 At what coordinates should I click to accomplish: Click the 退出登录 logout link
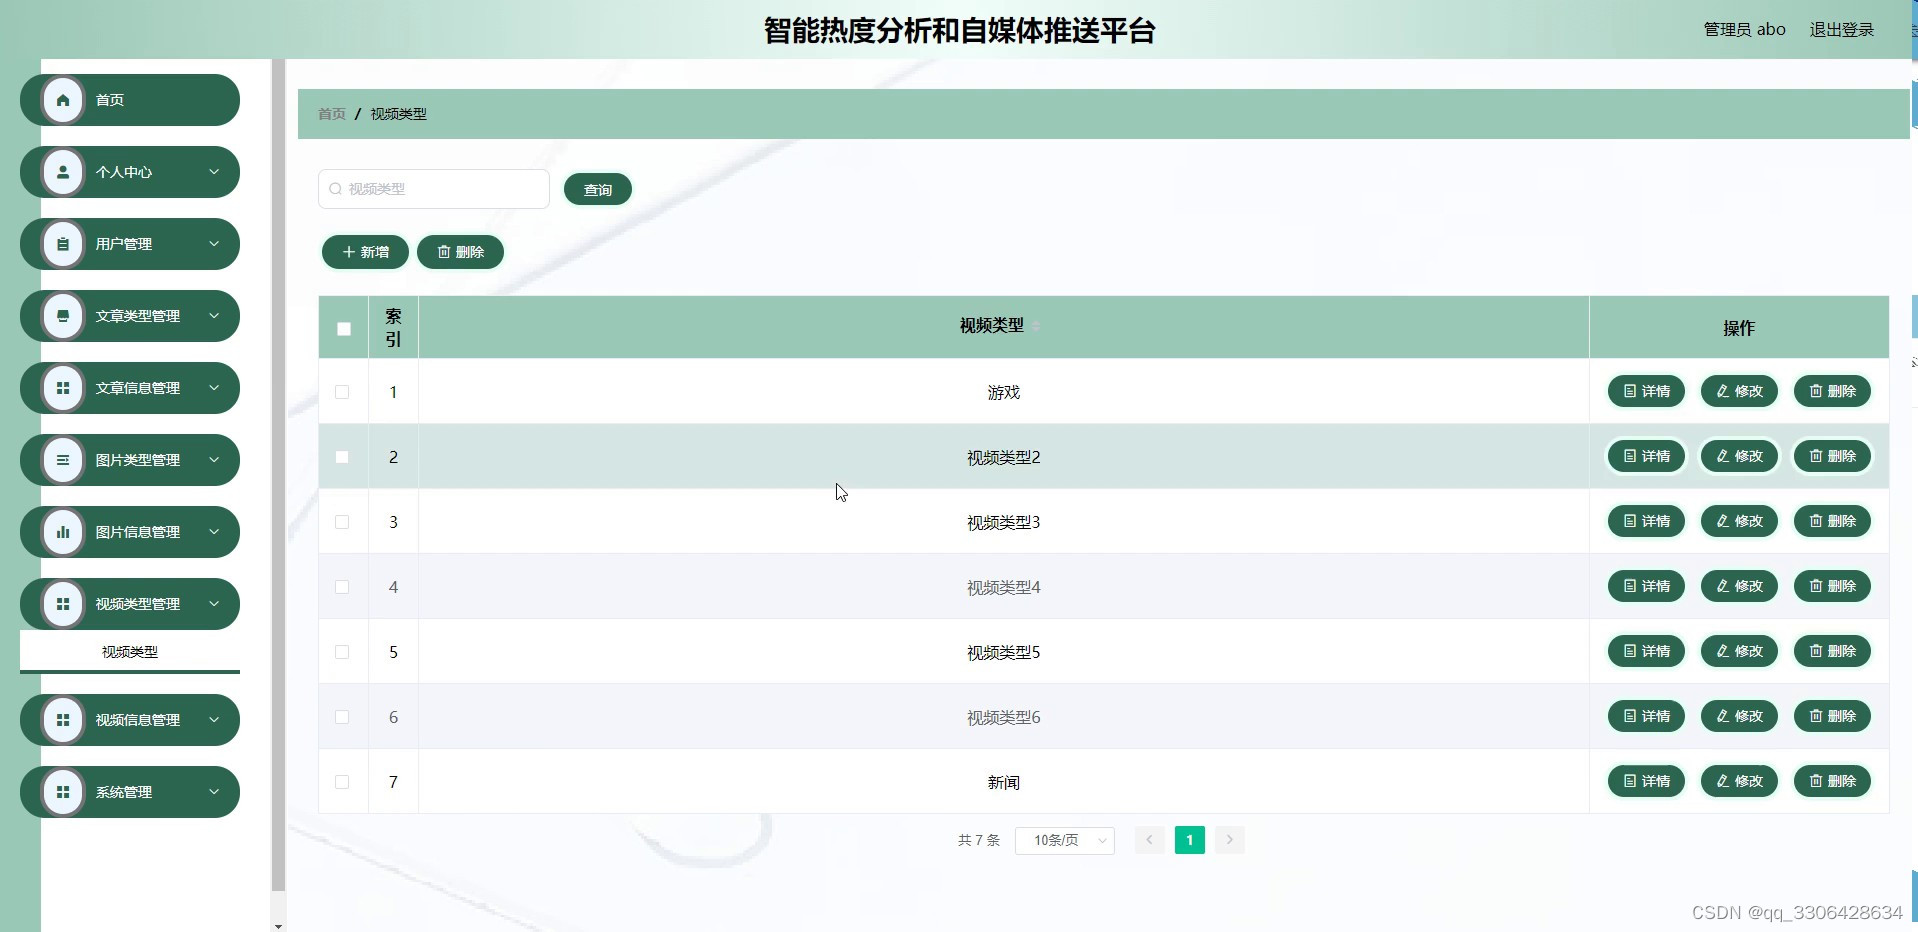tap(1842, 30)
